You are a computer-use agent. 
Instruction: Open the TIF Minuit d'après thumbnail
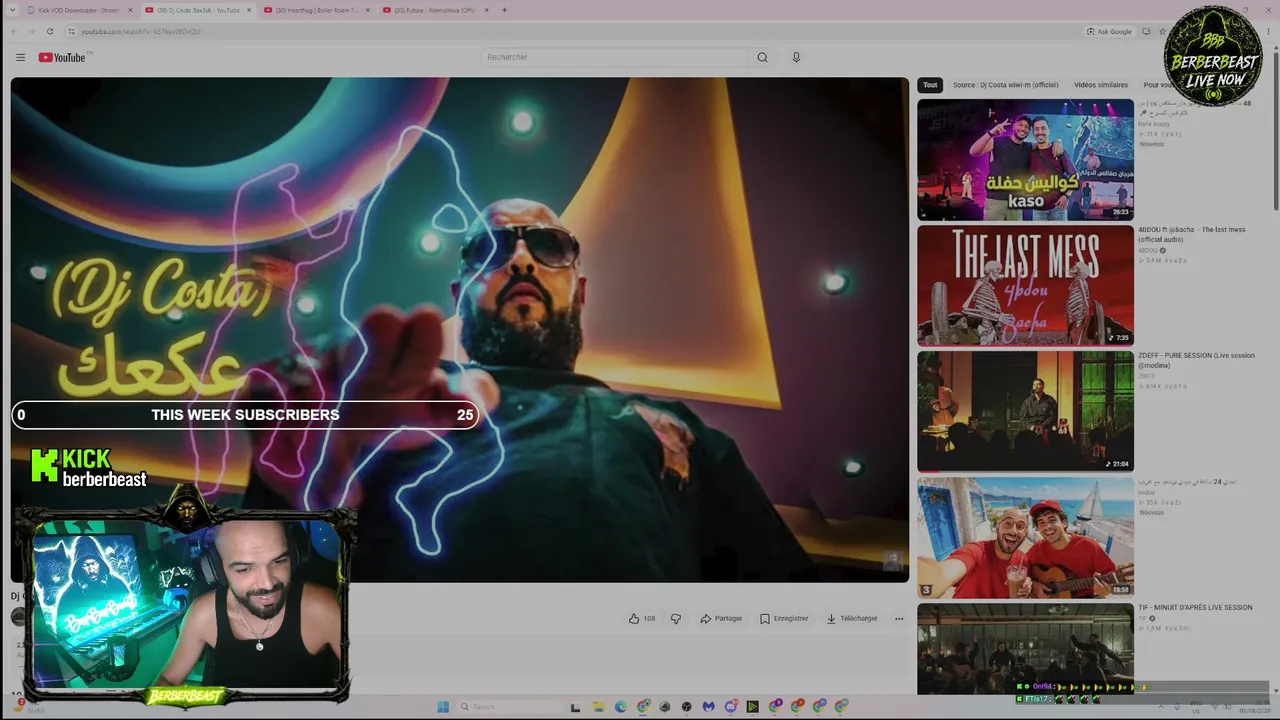[1025, 648]
